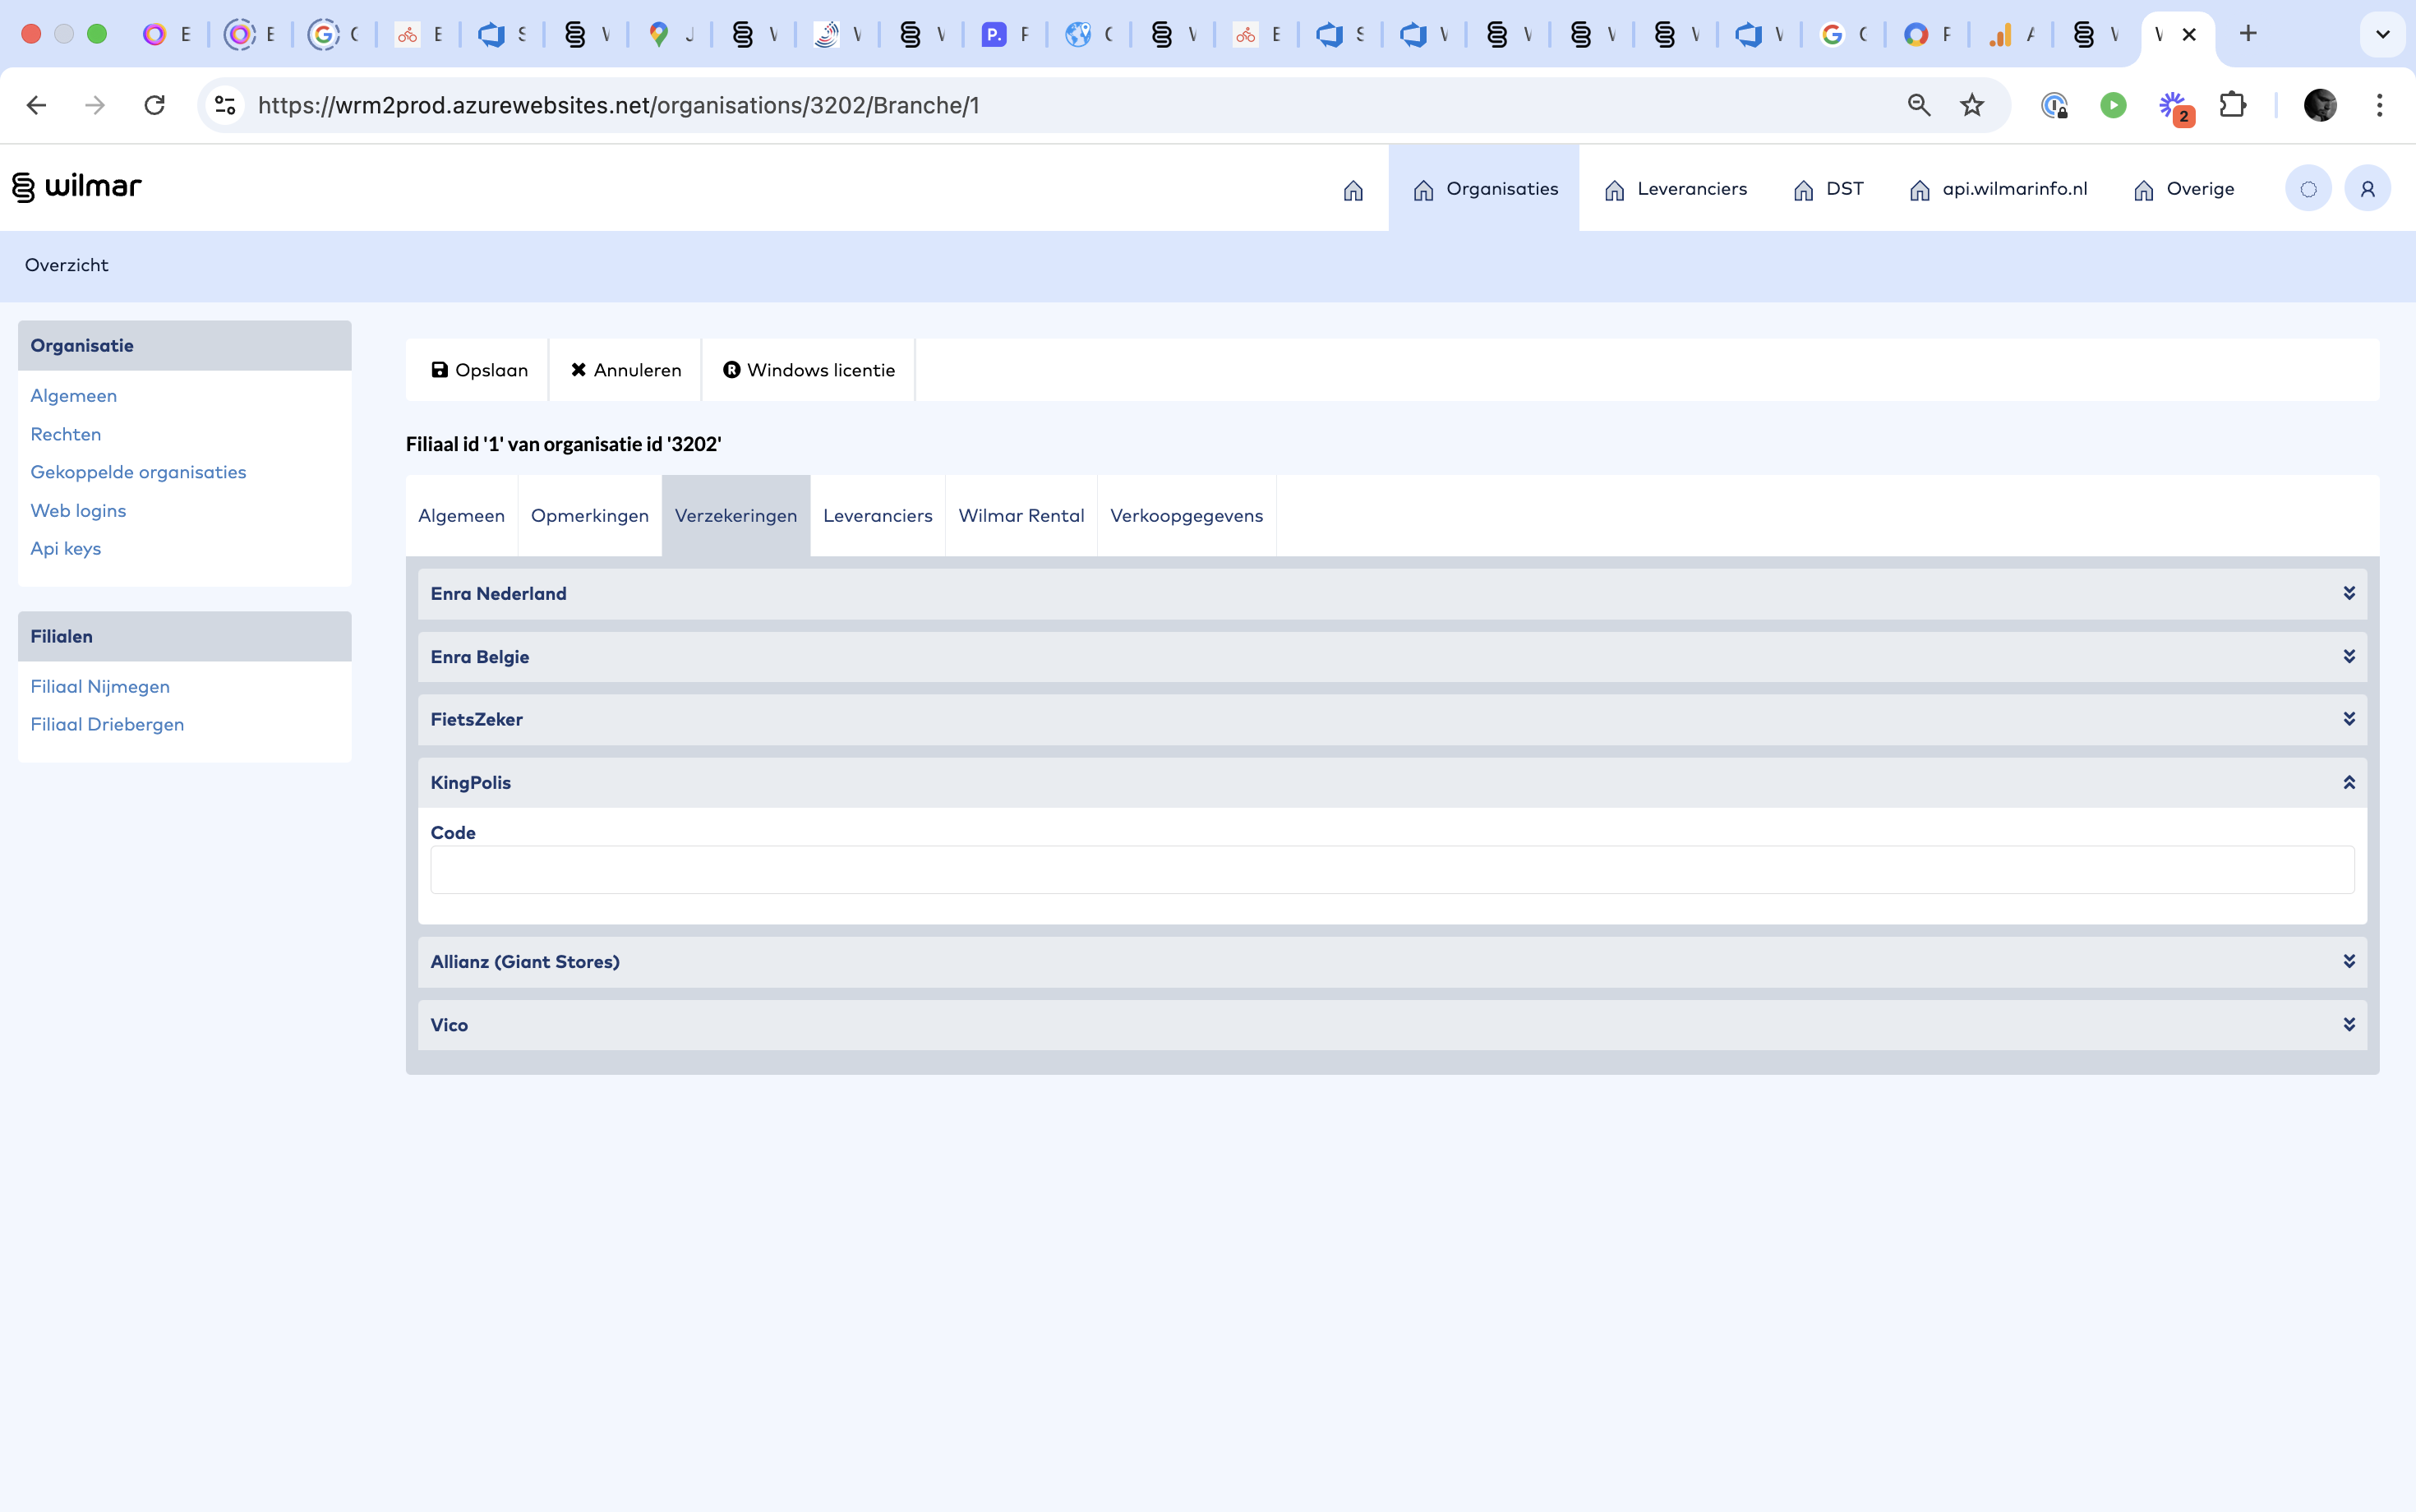Open the home icon in navigation
Viewport: 2416px width, 1512px height.
(x=1353, y=190)
